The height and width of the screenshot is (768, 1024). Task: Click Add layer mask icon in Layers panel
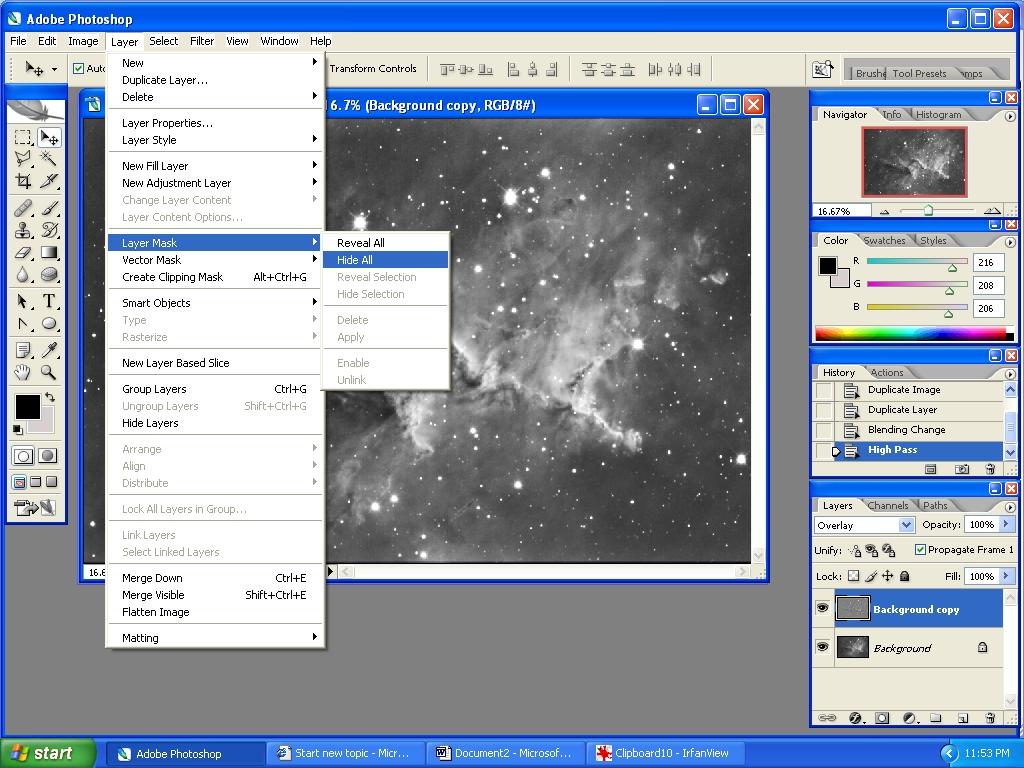point(882,718)
